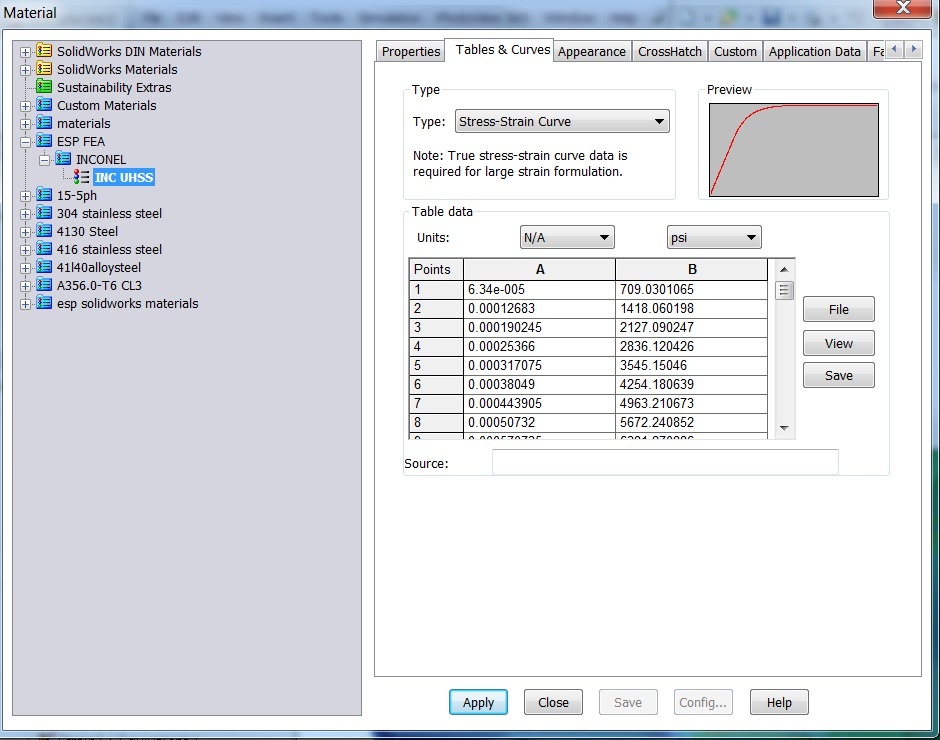The image size is (940, 740).
Task: Expand SolidWorks DIN Materials tree node
Action: click(x=25, y=52)
